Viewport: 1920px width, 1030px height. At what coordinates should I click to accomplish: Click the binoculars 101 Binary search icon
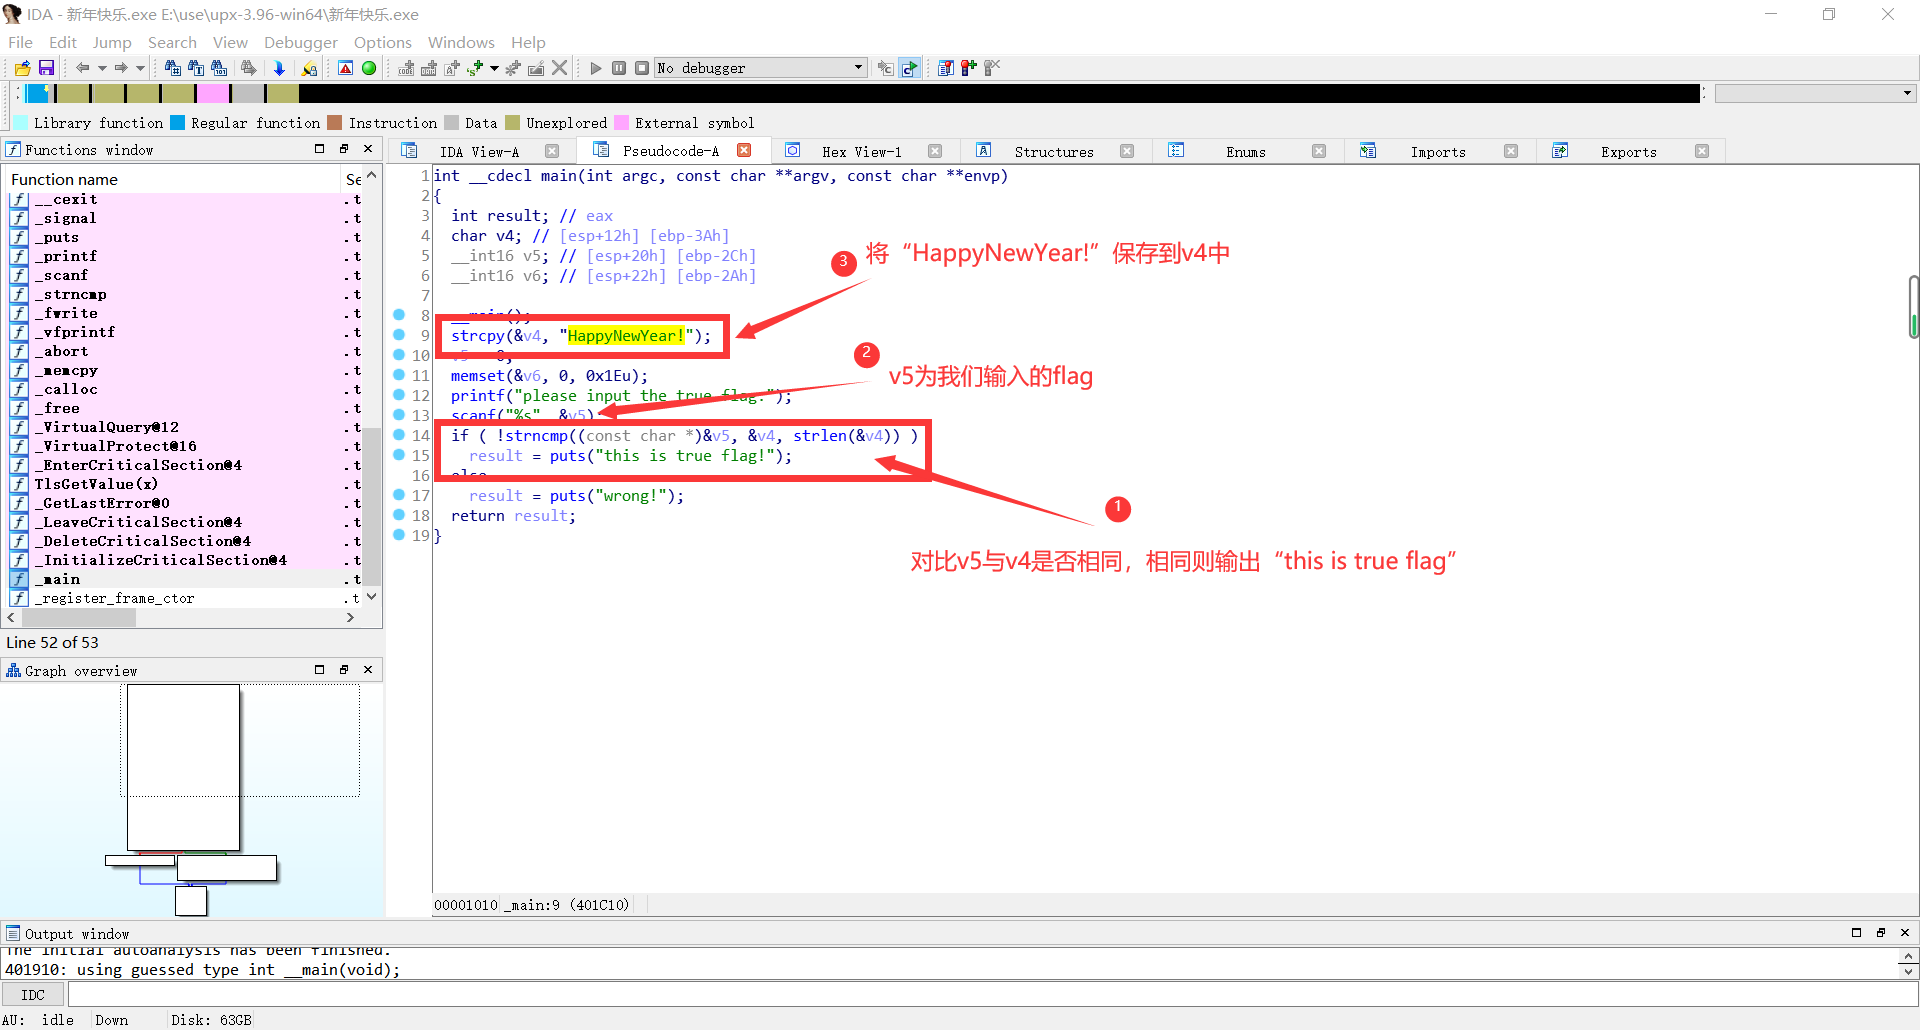219,68
